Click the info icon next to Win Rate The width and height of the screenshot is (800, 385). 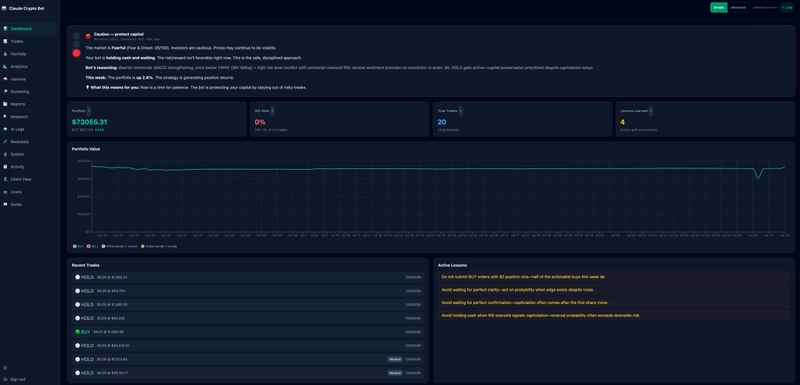click(x=272, y=111)
